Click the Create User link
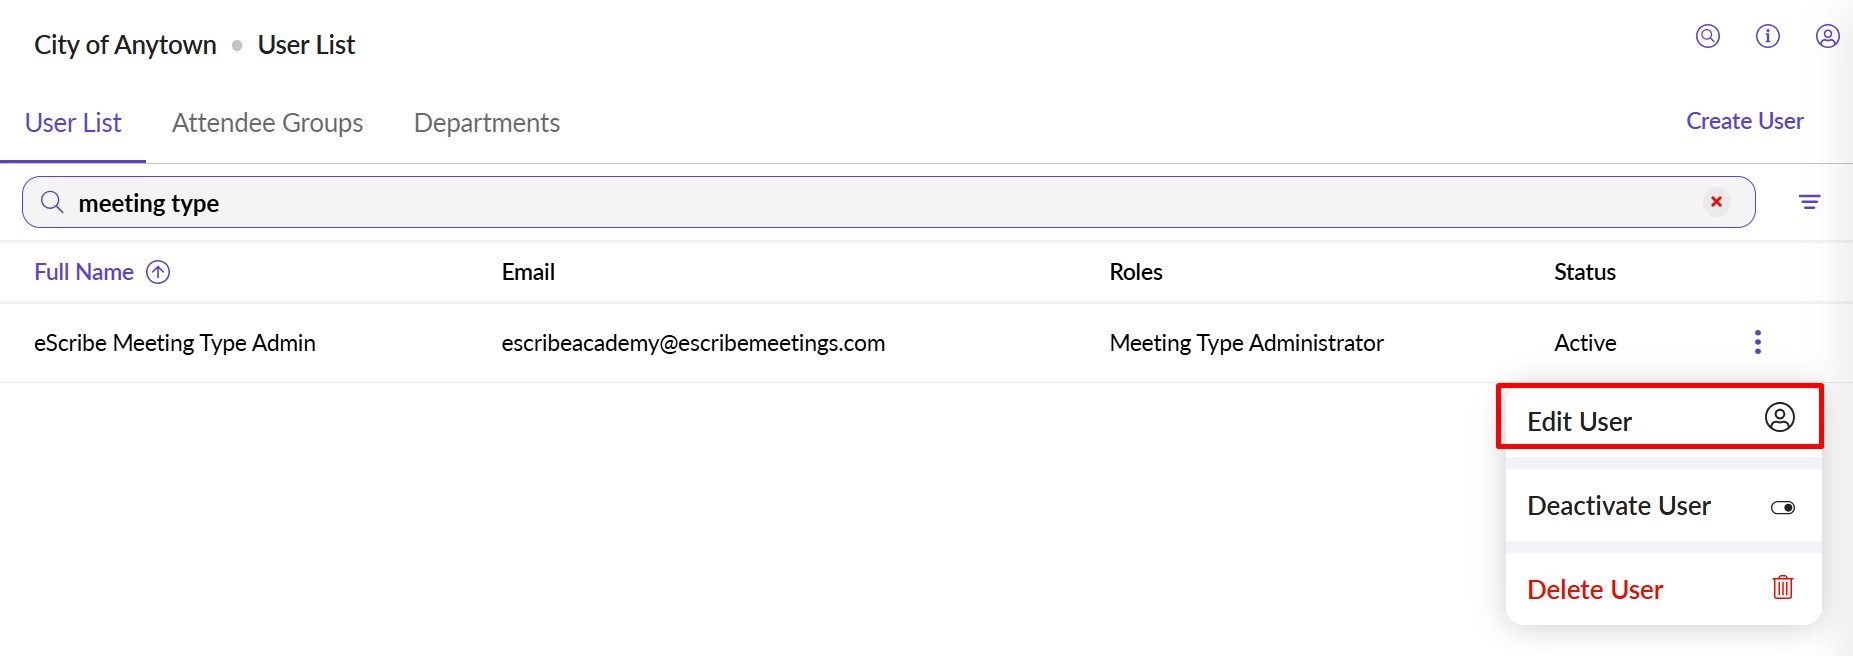Image resolution: width=1853 pixels, height=656 pixels. coord(1744,121)
